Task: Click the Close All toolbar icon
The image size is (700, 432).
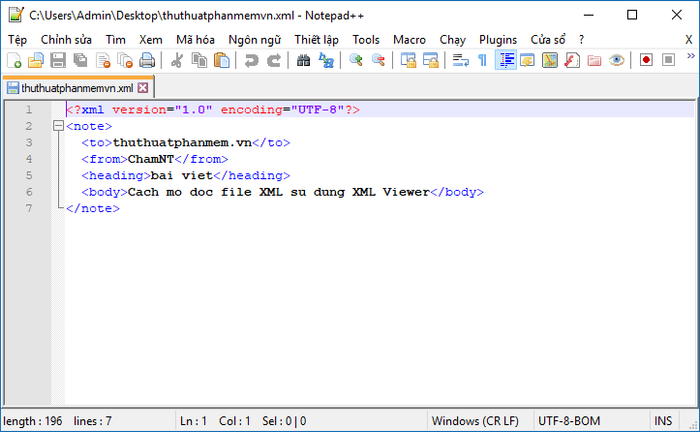Action: click(x=125, y=60)
